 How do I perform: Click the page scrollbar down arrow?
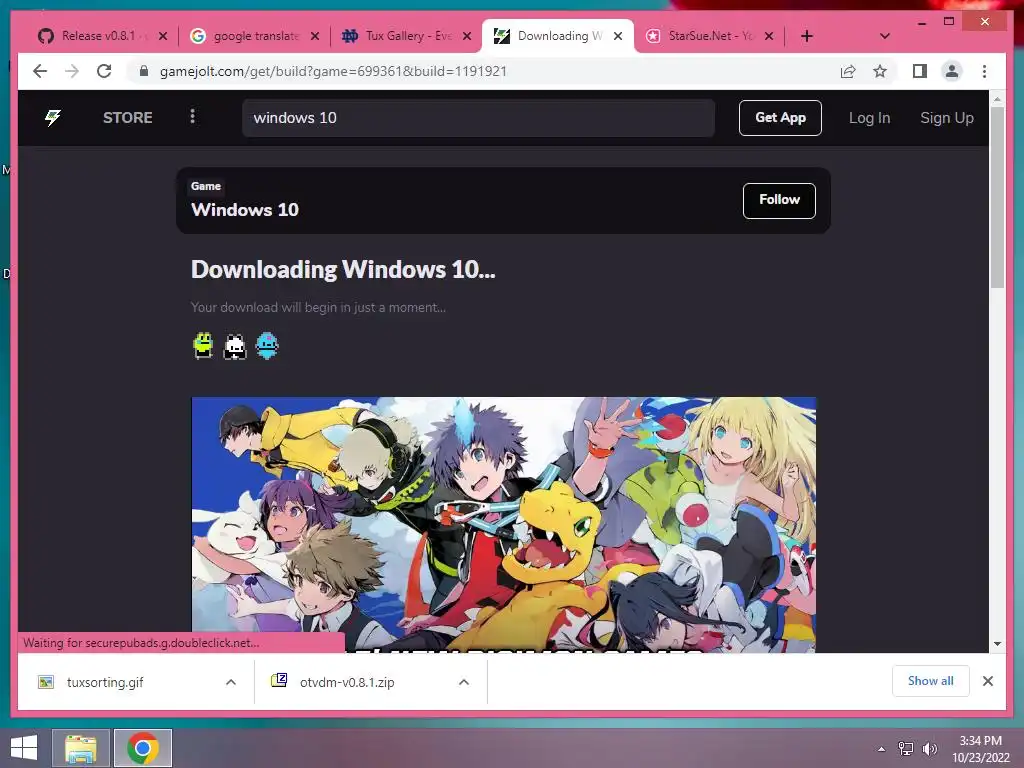pyautogui.click(x=997, y=644)
